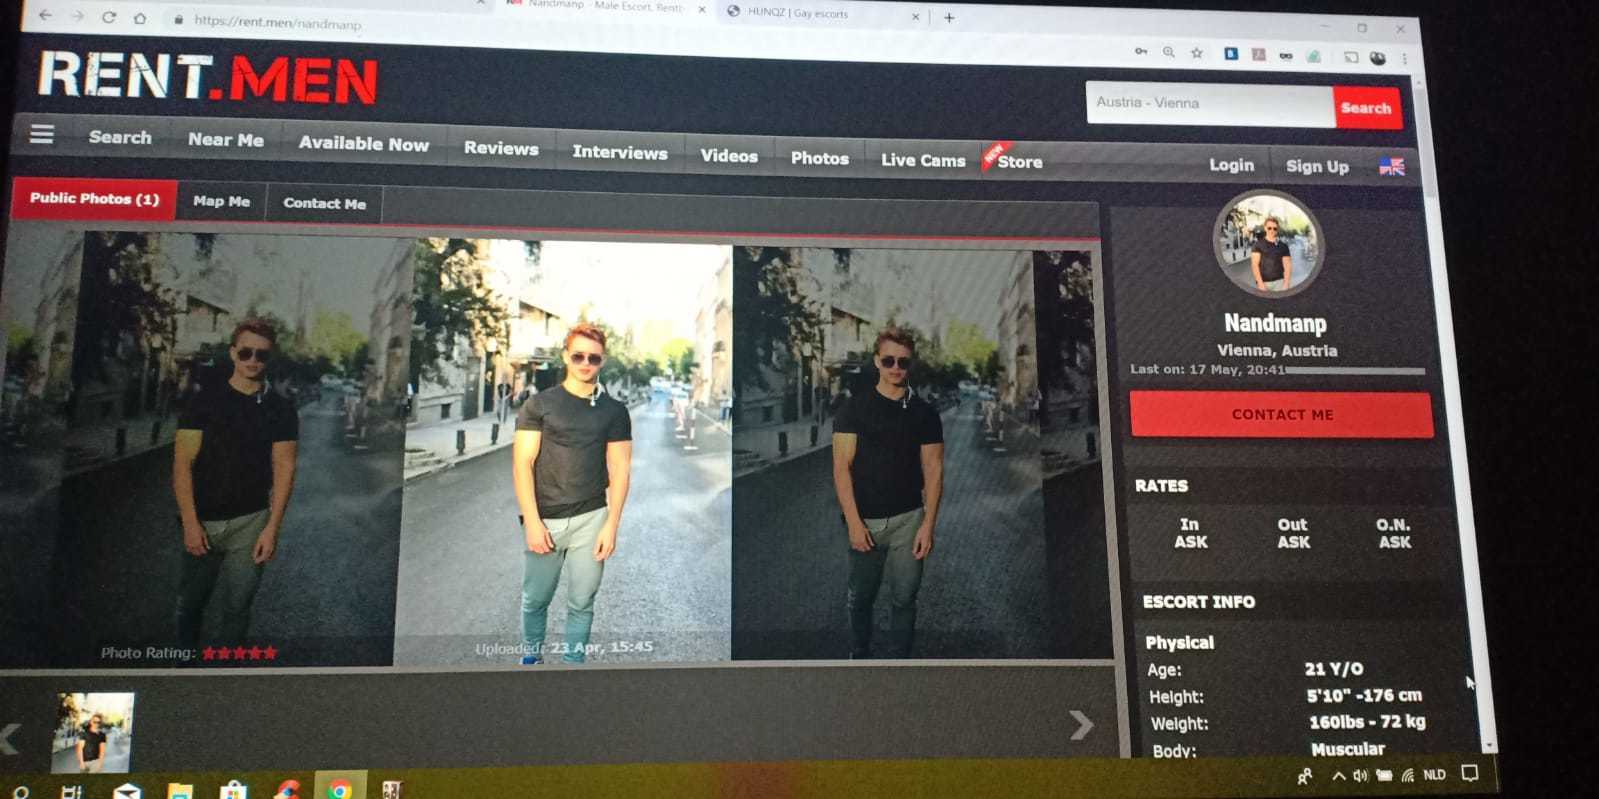Screen dimensions: 1599x799
Task: Click the Chrome cast icon
Action: pyautogui.click(x=1351, y=57)
